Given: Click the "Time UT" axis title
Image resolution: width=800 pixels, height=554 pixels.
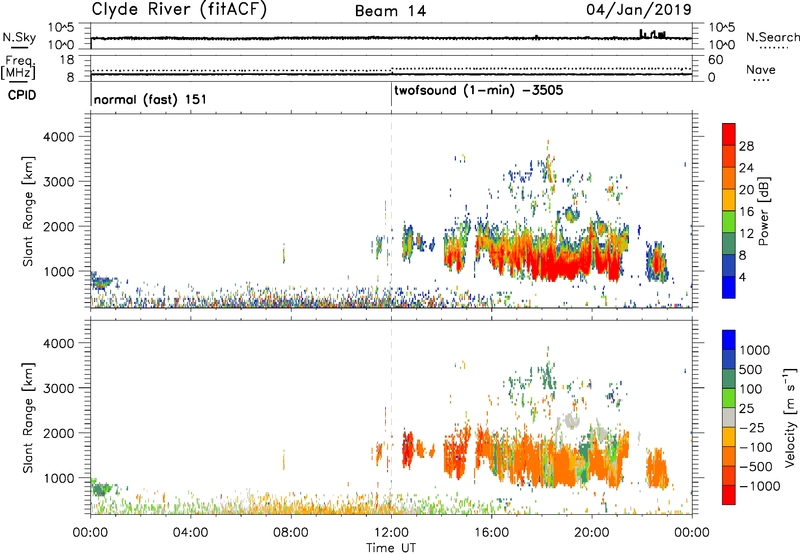Looking at the screenshot, I should click(x=391, y=548).
